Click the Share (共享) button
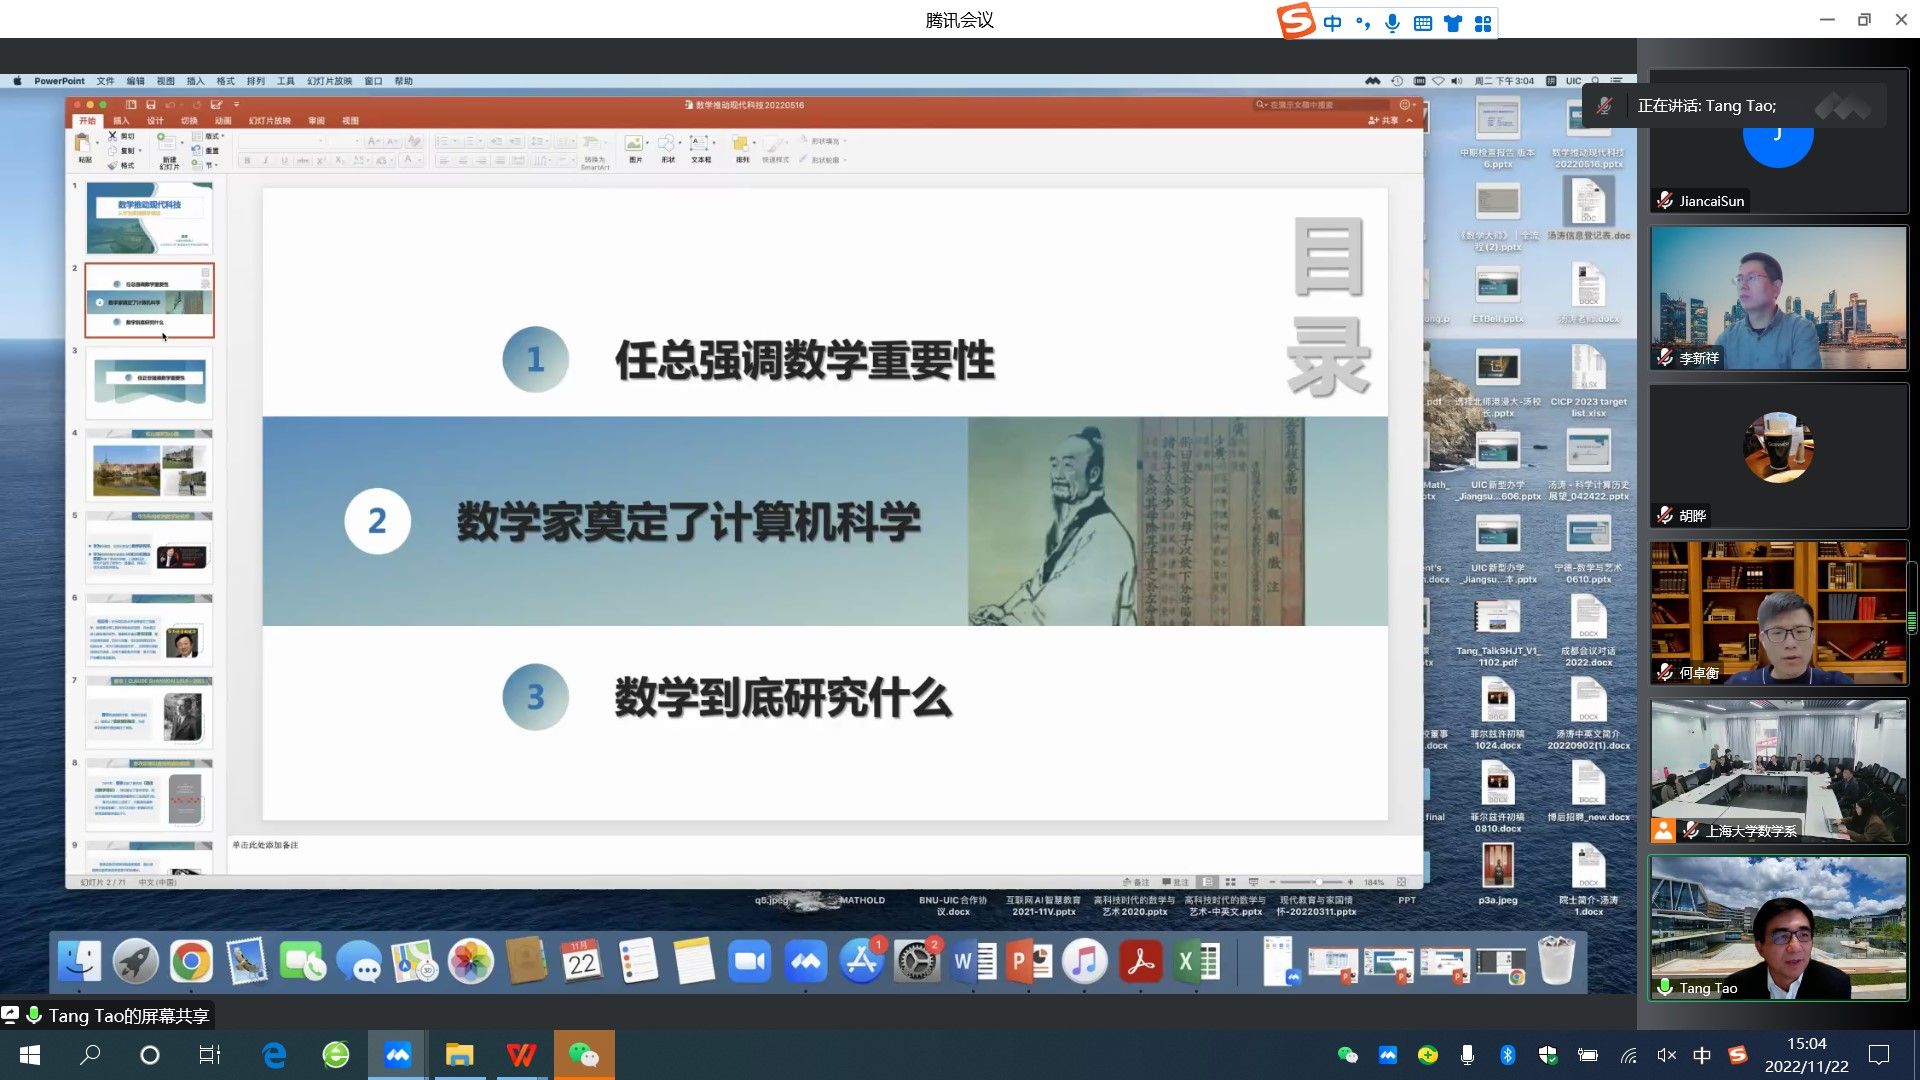This screenshot has height=1080, width=1920. (1384, 121)
